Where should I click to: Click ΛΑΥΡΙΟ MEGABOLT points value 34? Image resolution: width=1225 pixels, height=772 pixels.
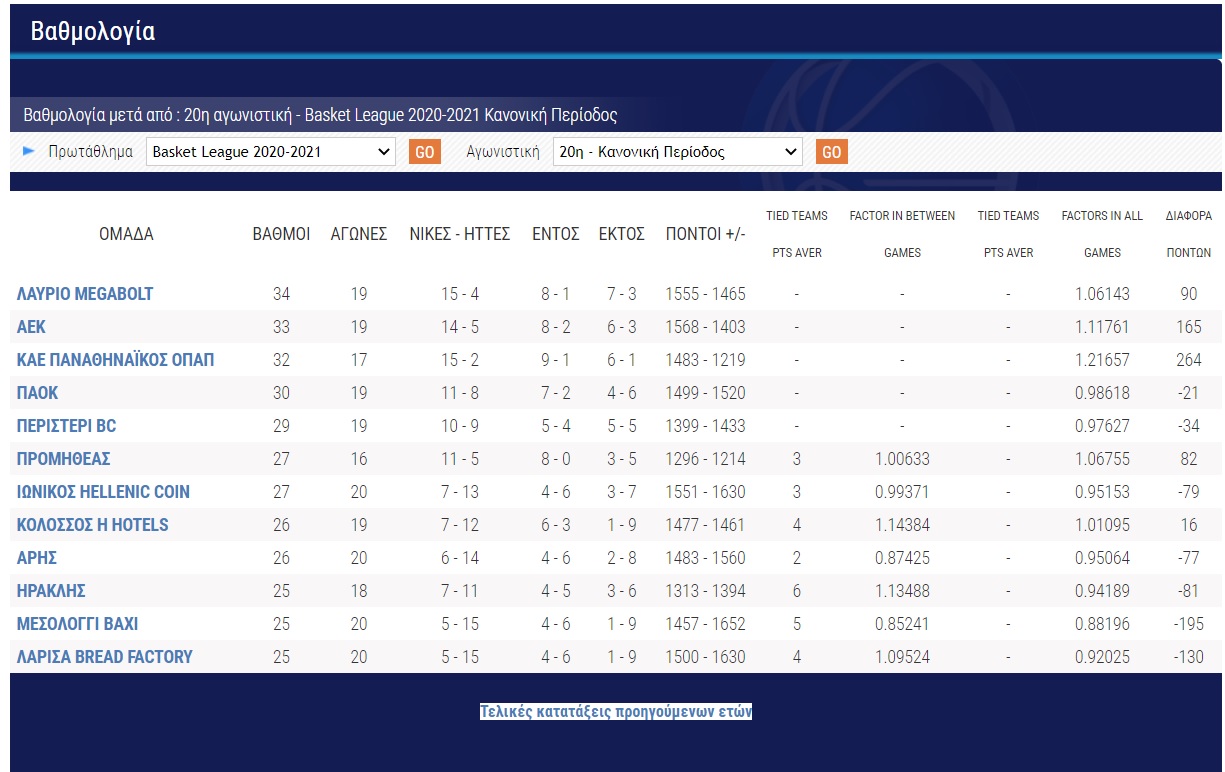[281, 294]
